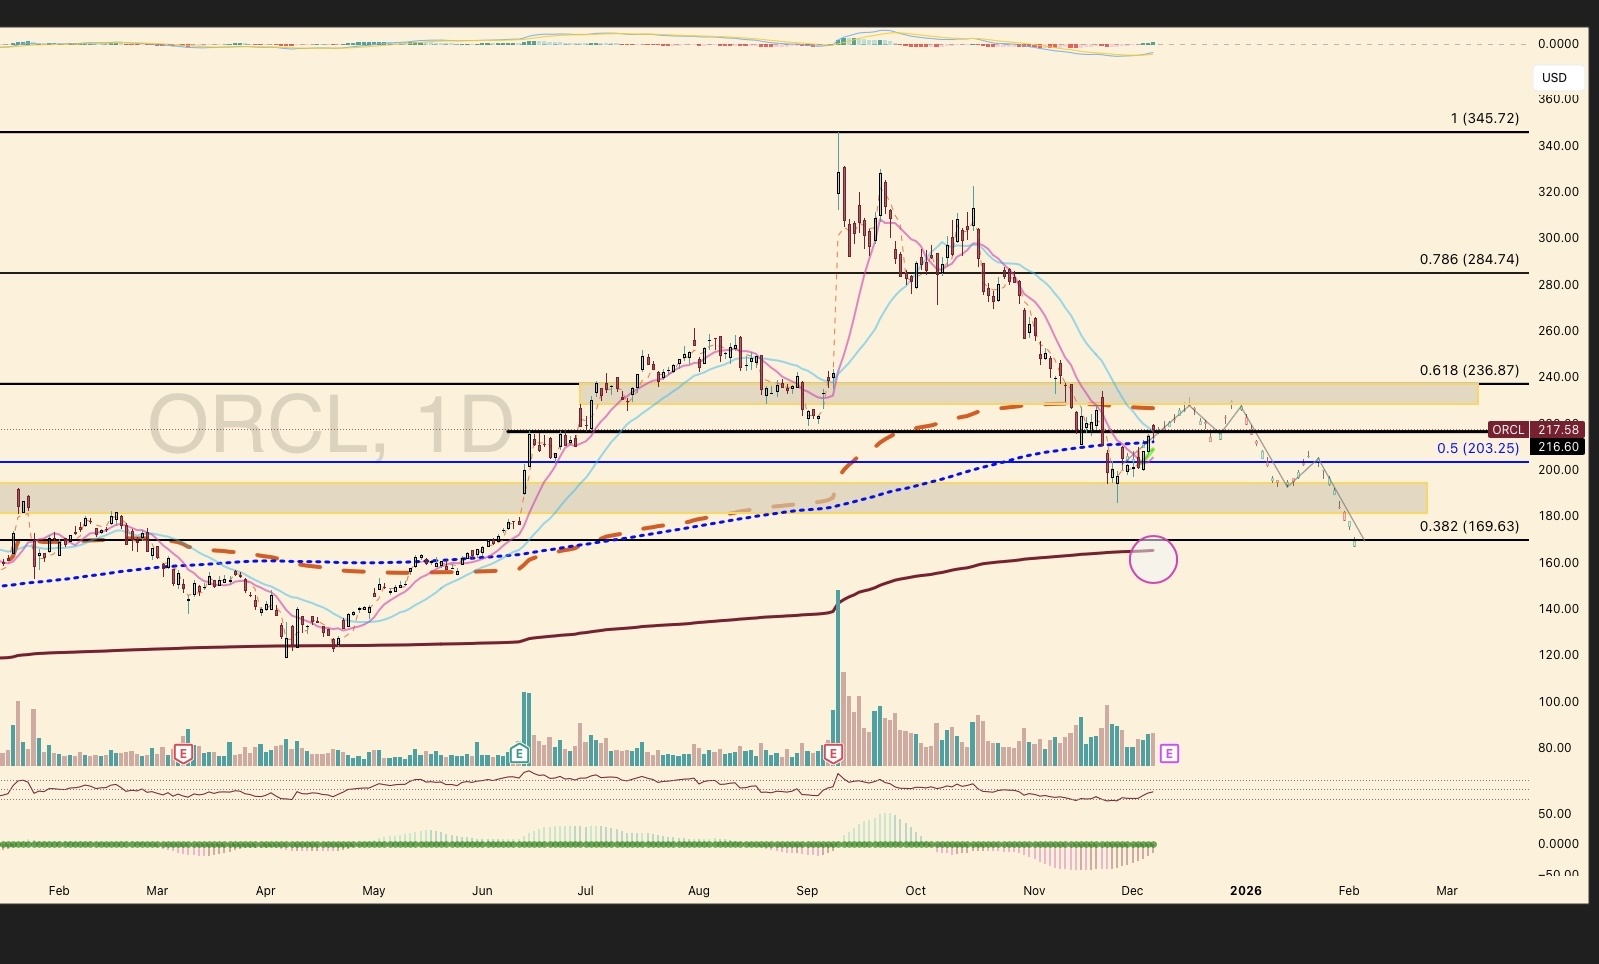This screenshot has height=964, width=1599.
Task: Open the teal June earnings E marker
Action: pyautogui.click(x=519, y=753)
